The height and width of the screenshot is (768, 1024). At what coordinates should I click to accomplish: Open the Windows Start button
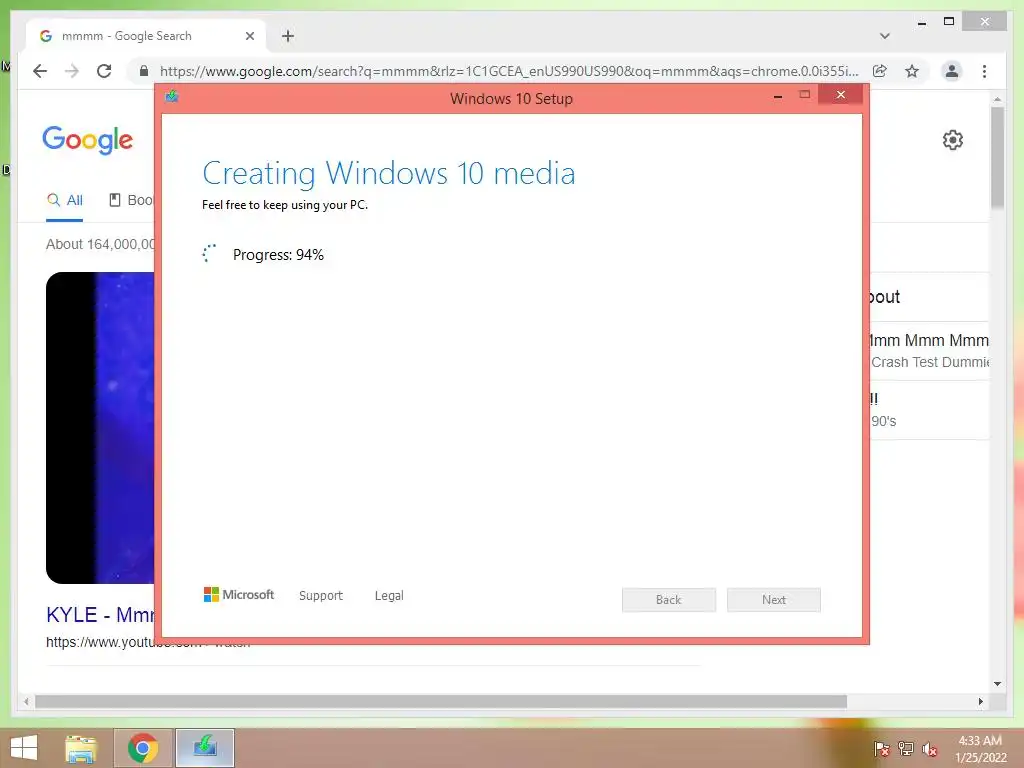(x=24, y=748)
